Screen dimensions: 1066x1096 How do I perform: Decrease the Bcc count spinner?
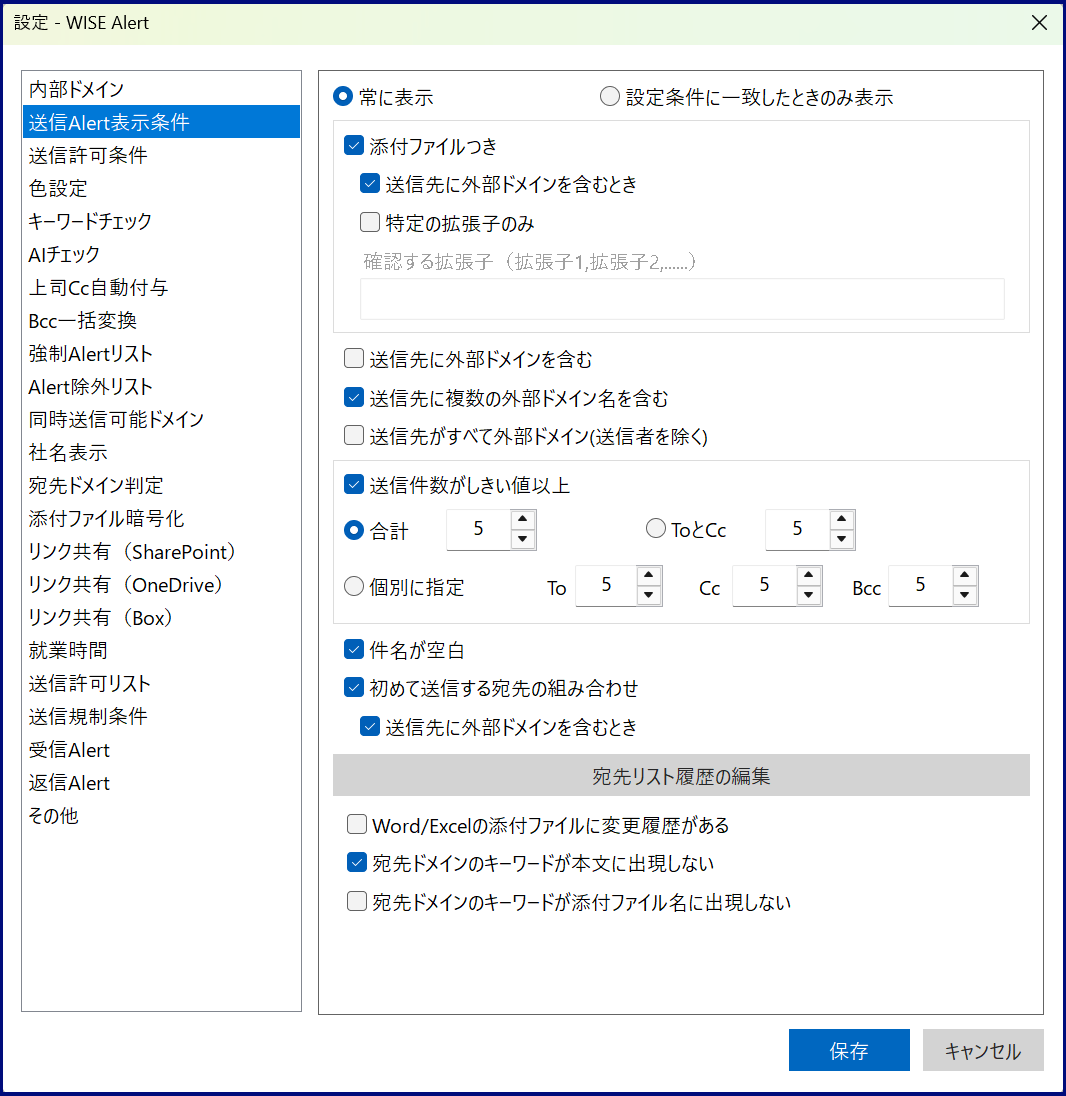point(965,595)
